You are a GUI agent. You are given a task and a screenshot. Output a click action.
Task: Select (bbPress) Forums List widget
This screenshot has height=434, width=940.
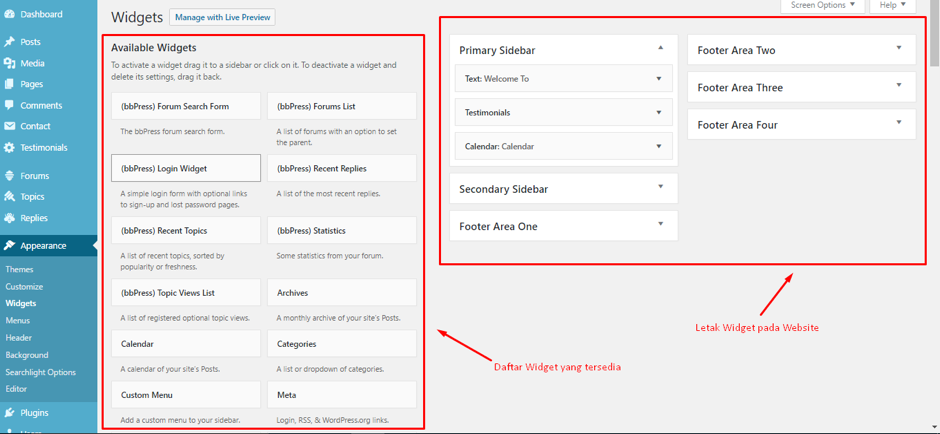tap(342, 106)
